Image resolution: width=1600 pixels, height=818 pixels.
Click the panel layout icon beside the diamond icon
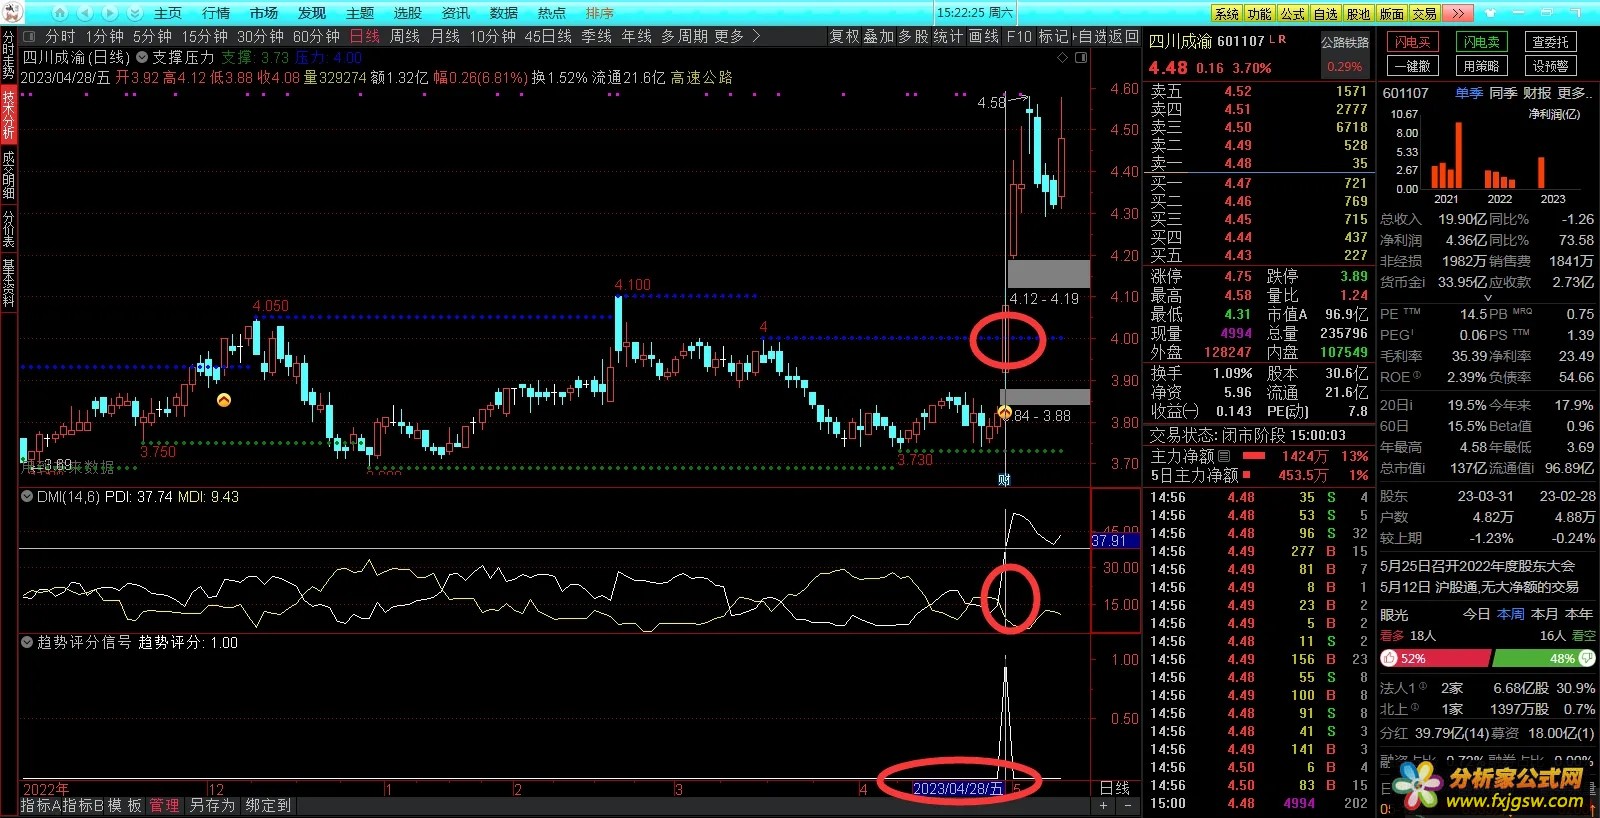(1081, 58)
